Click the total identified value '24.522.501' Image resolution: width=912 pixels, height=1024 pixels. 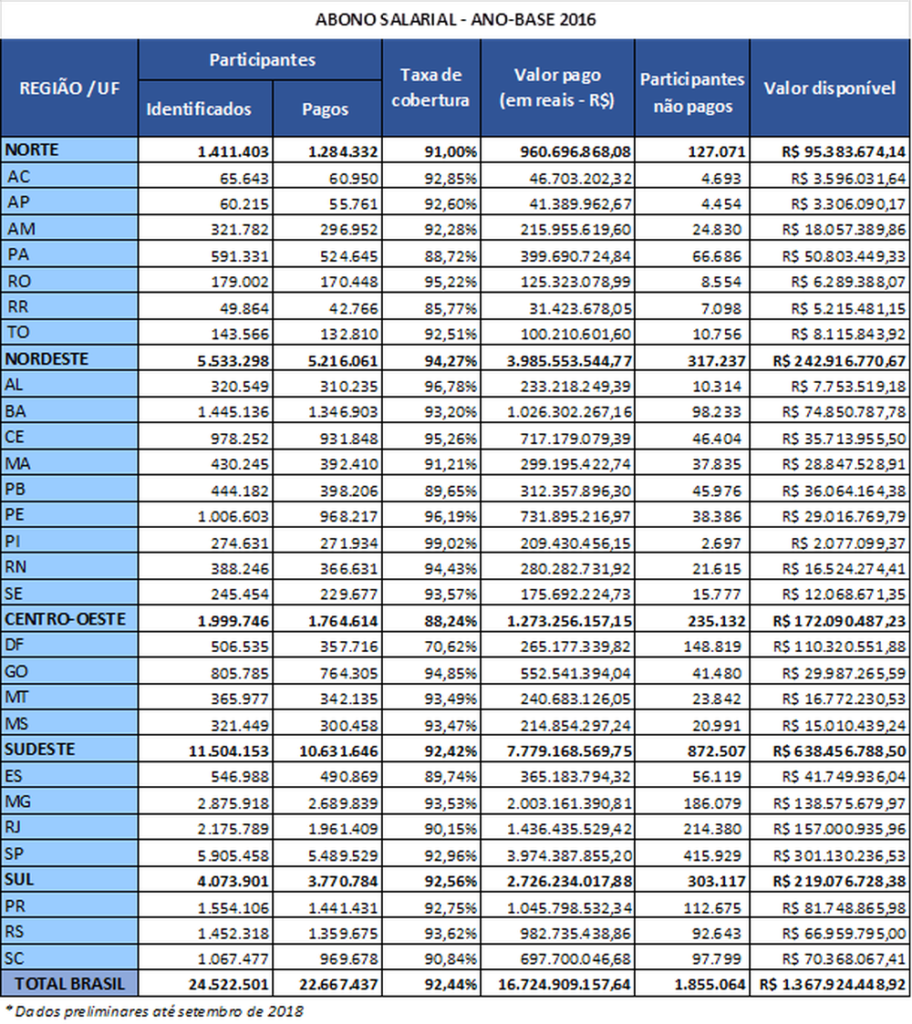[x=229, y=985]
